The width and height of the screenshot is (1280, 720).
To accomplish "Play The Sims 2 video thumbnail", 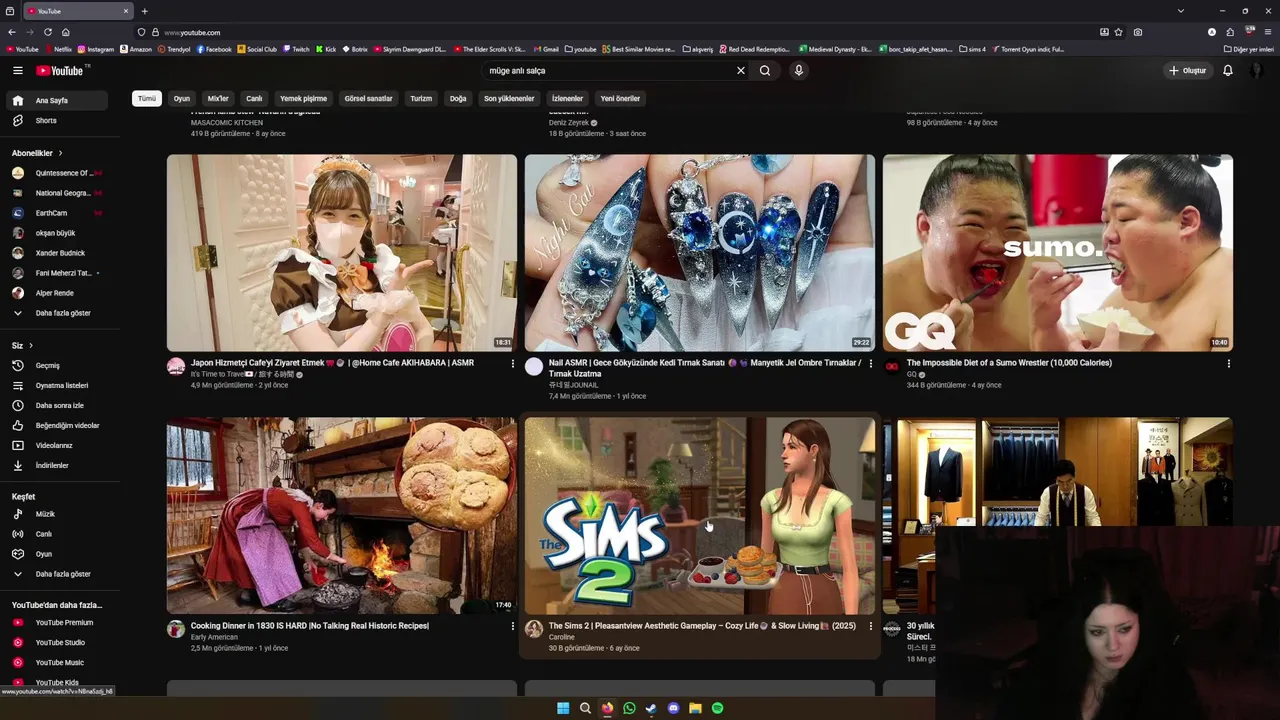I will tap(700, 515).
